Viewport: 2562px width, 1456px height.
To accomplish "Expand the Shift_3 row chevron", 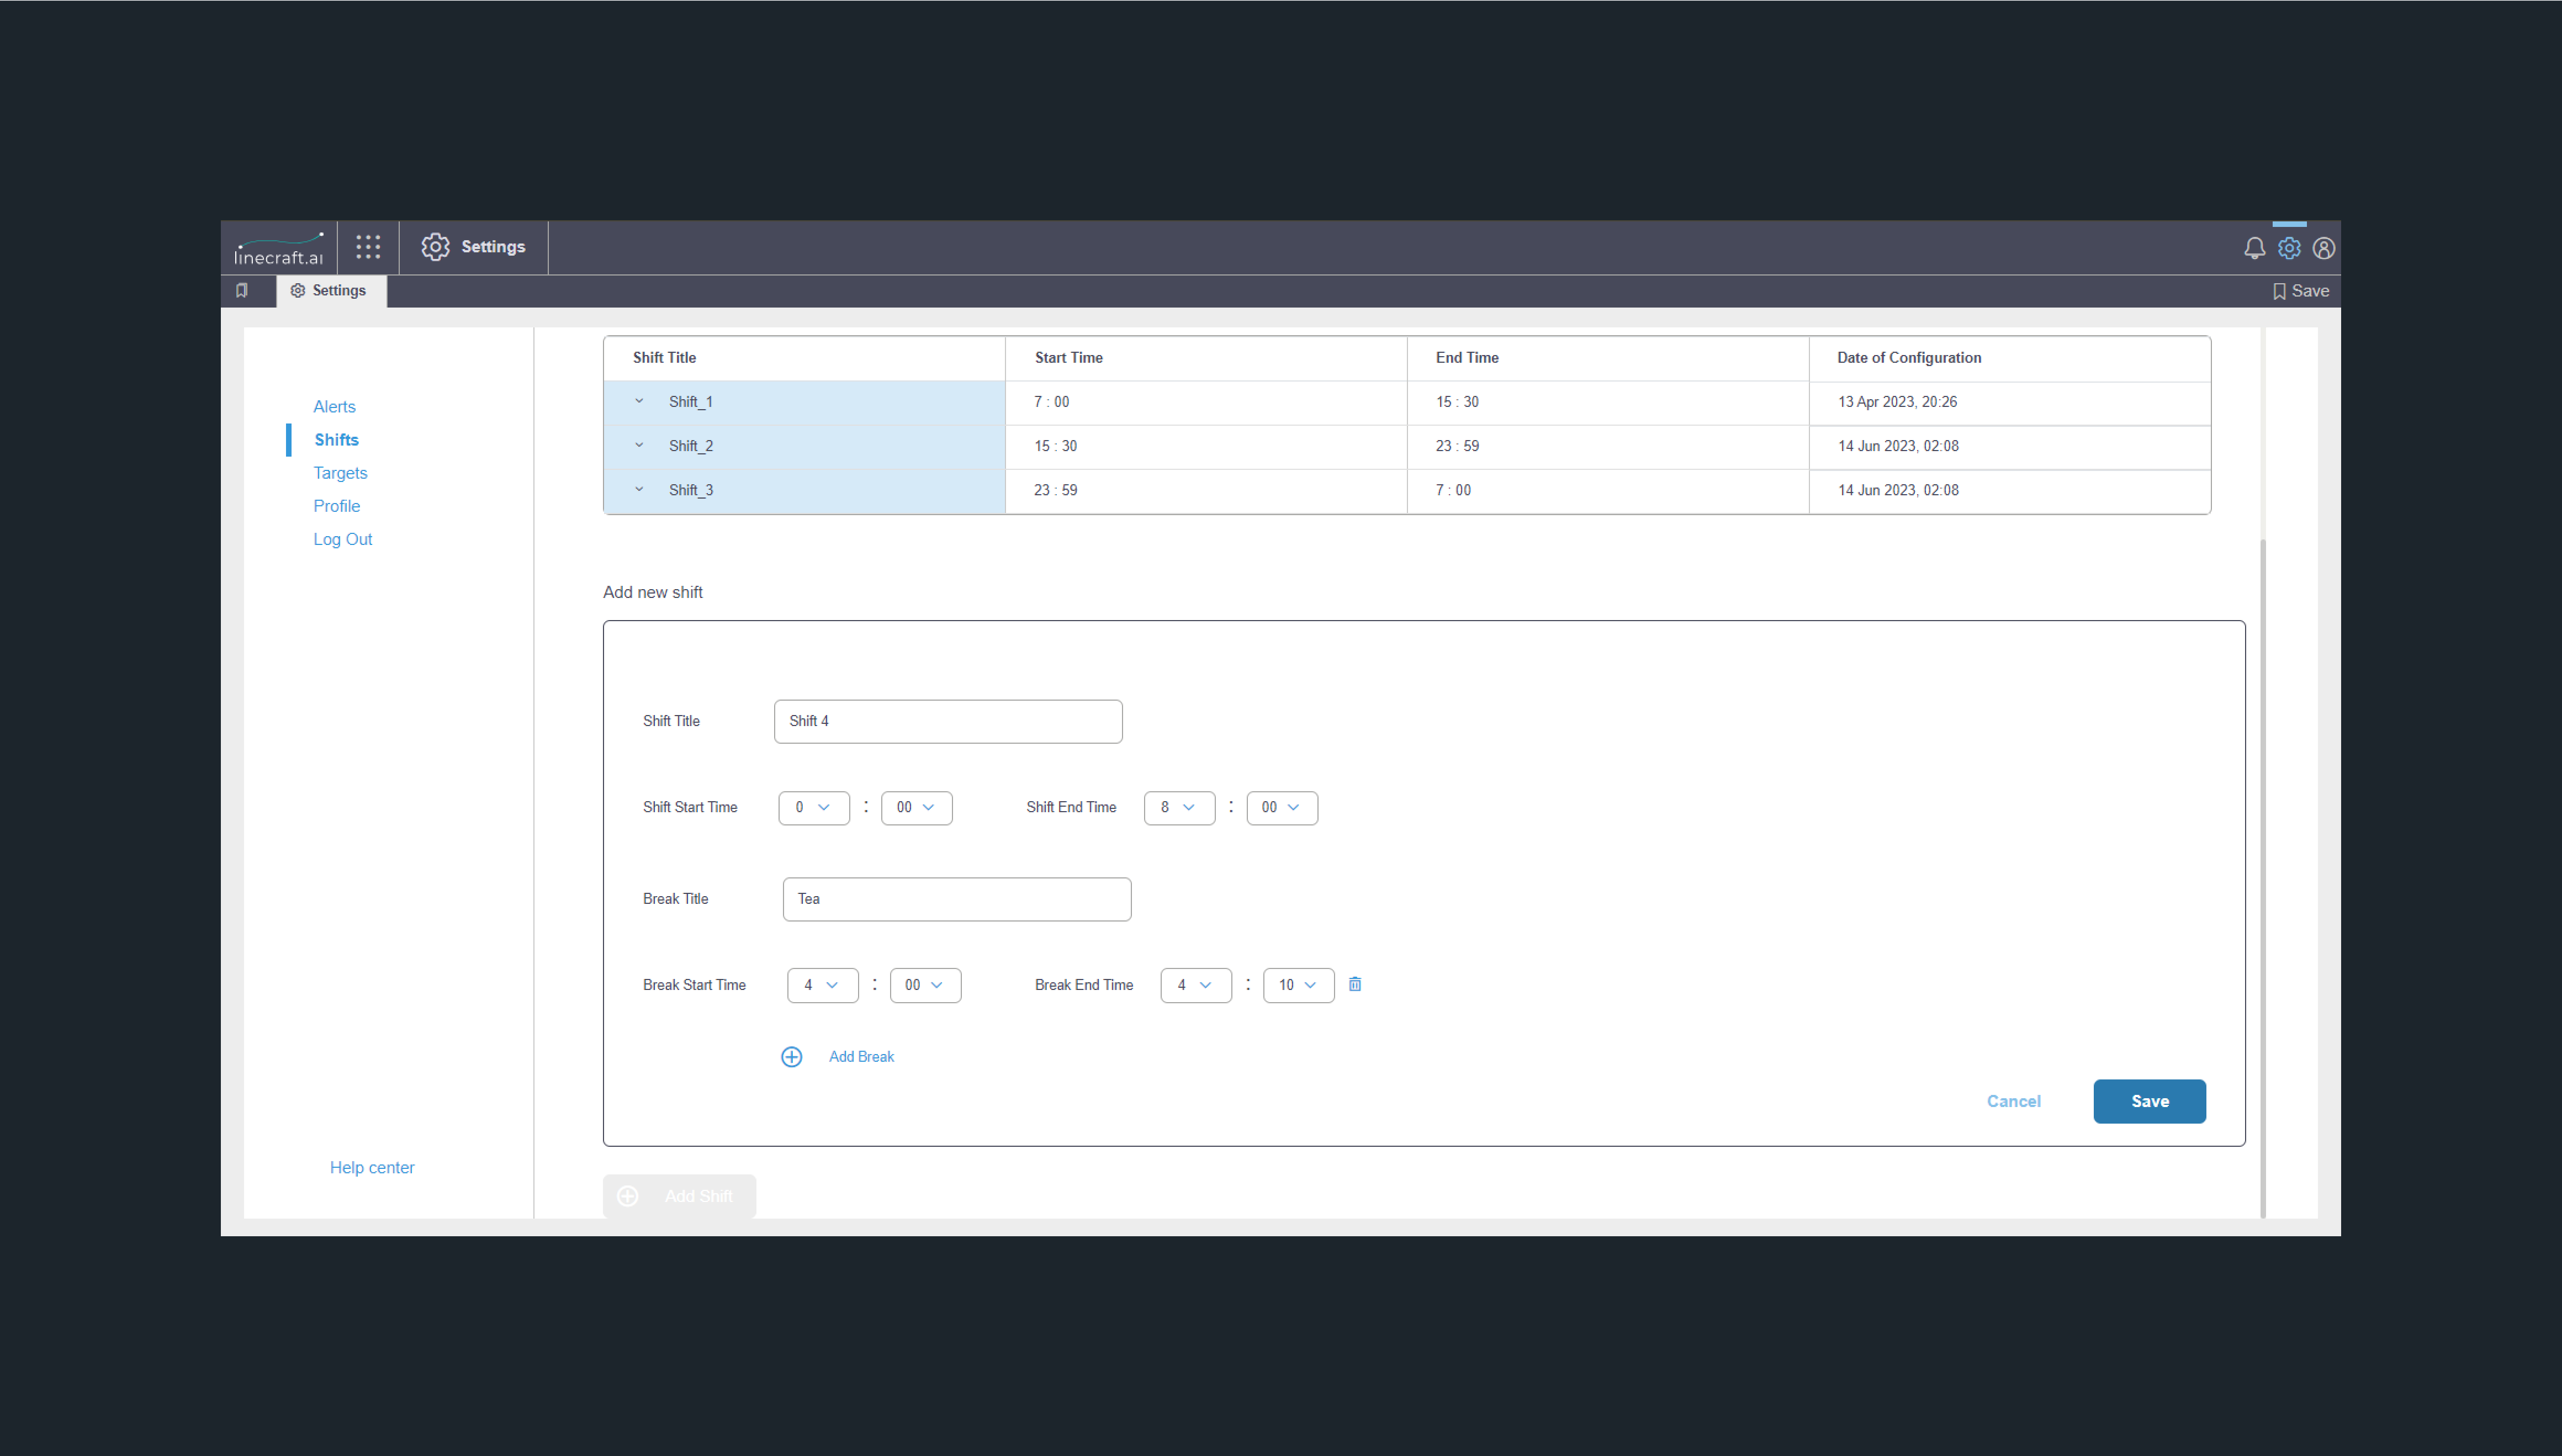I will pos(639,490).
